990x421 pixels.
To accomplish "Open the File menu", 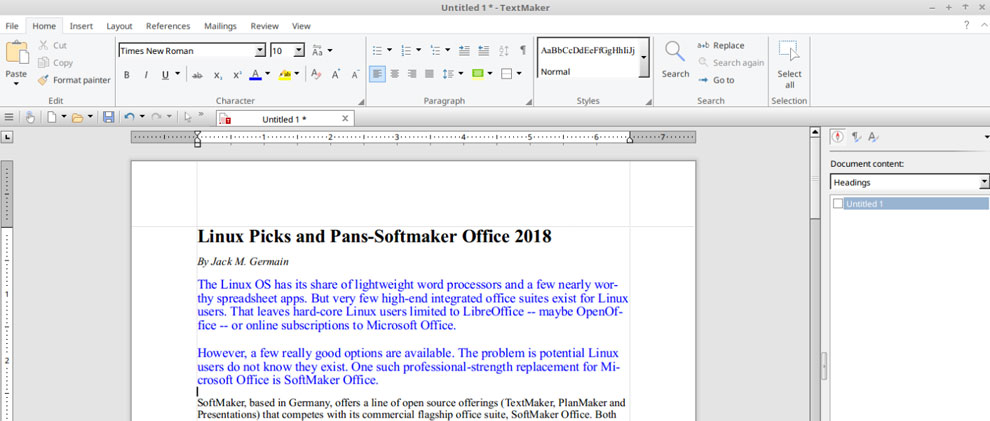I will click(x=12, y=26).
